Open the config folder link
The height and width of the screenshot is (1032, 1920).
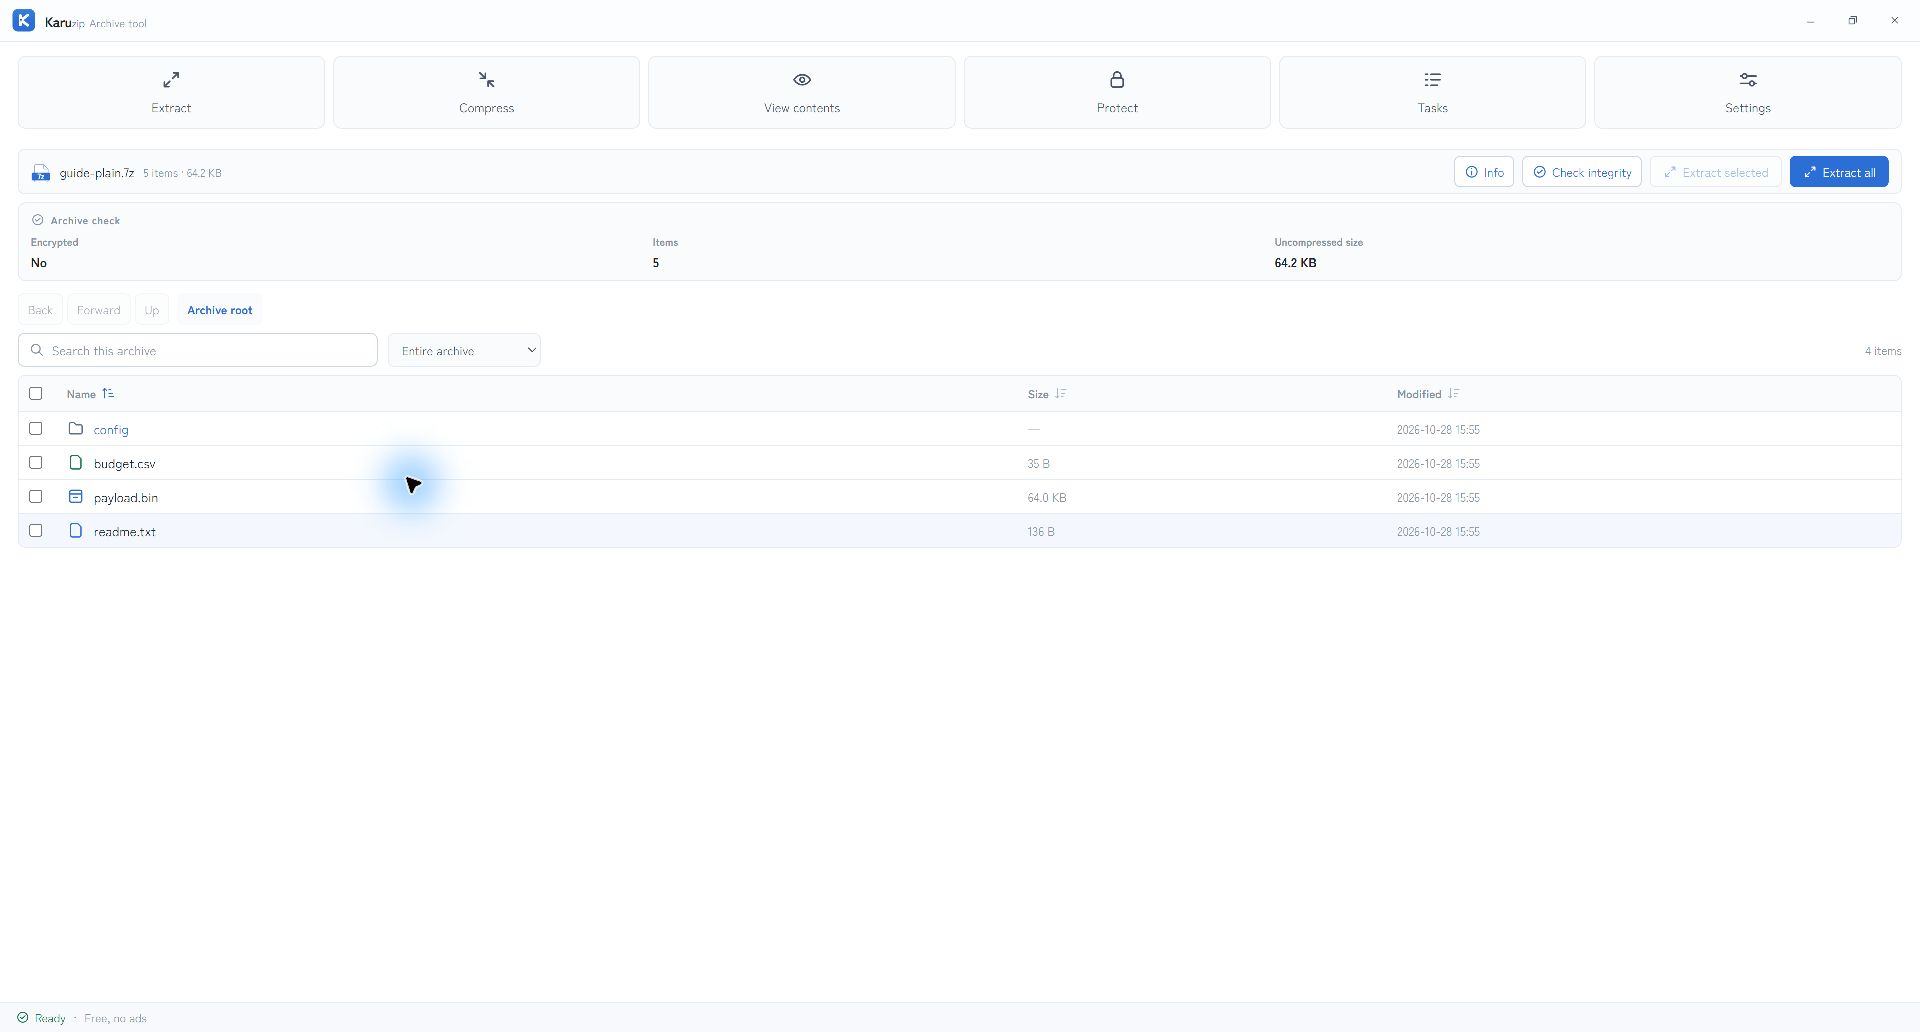click(111, 430)
